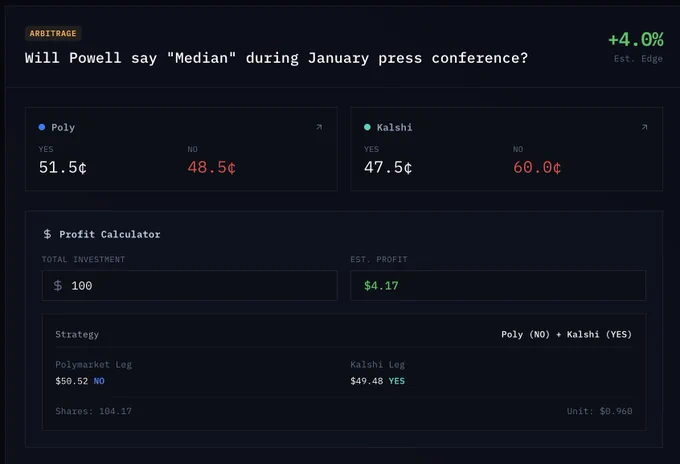This screenshot has width=680, height=464.
Task: Open the Kalshi market external link arrow
Action: (x=644, y=127)
